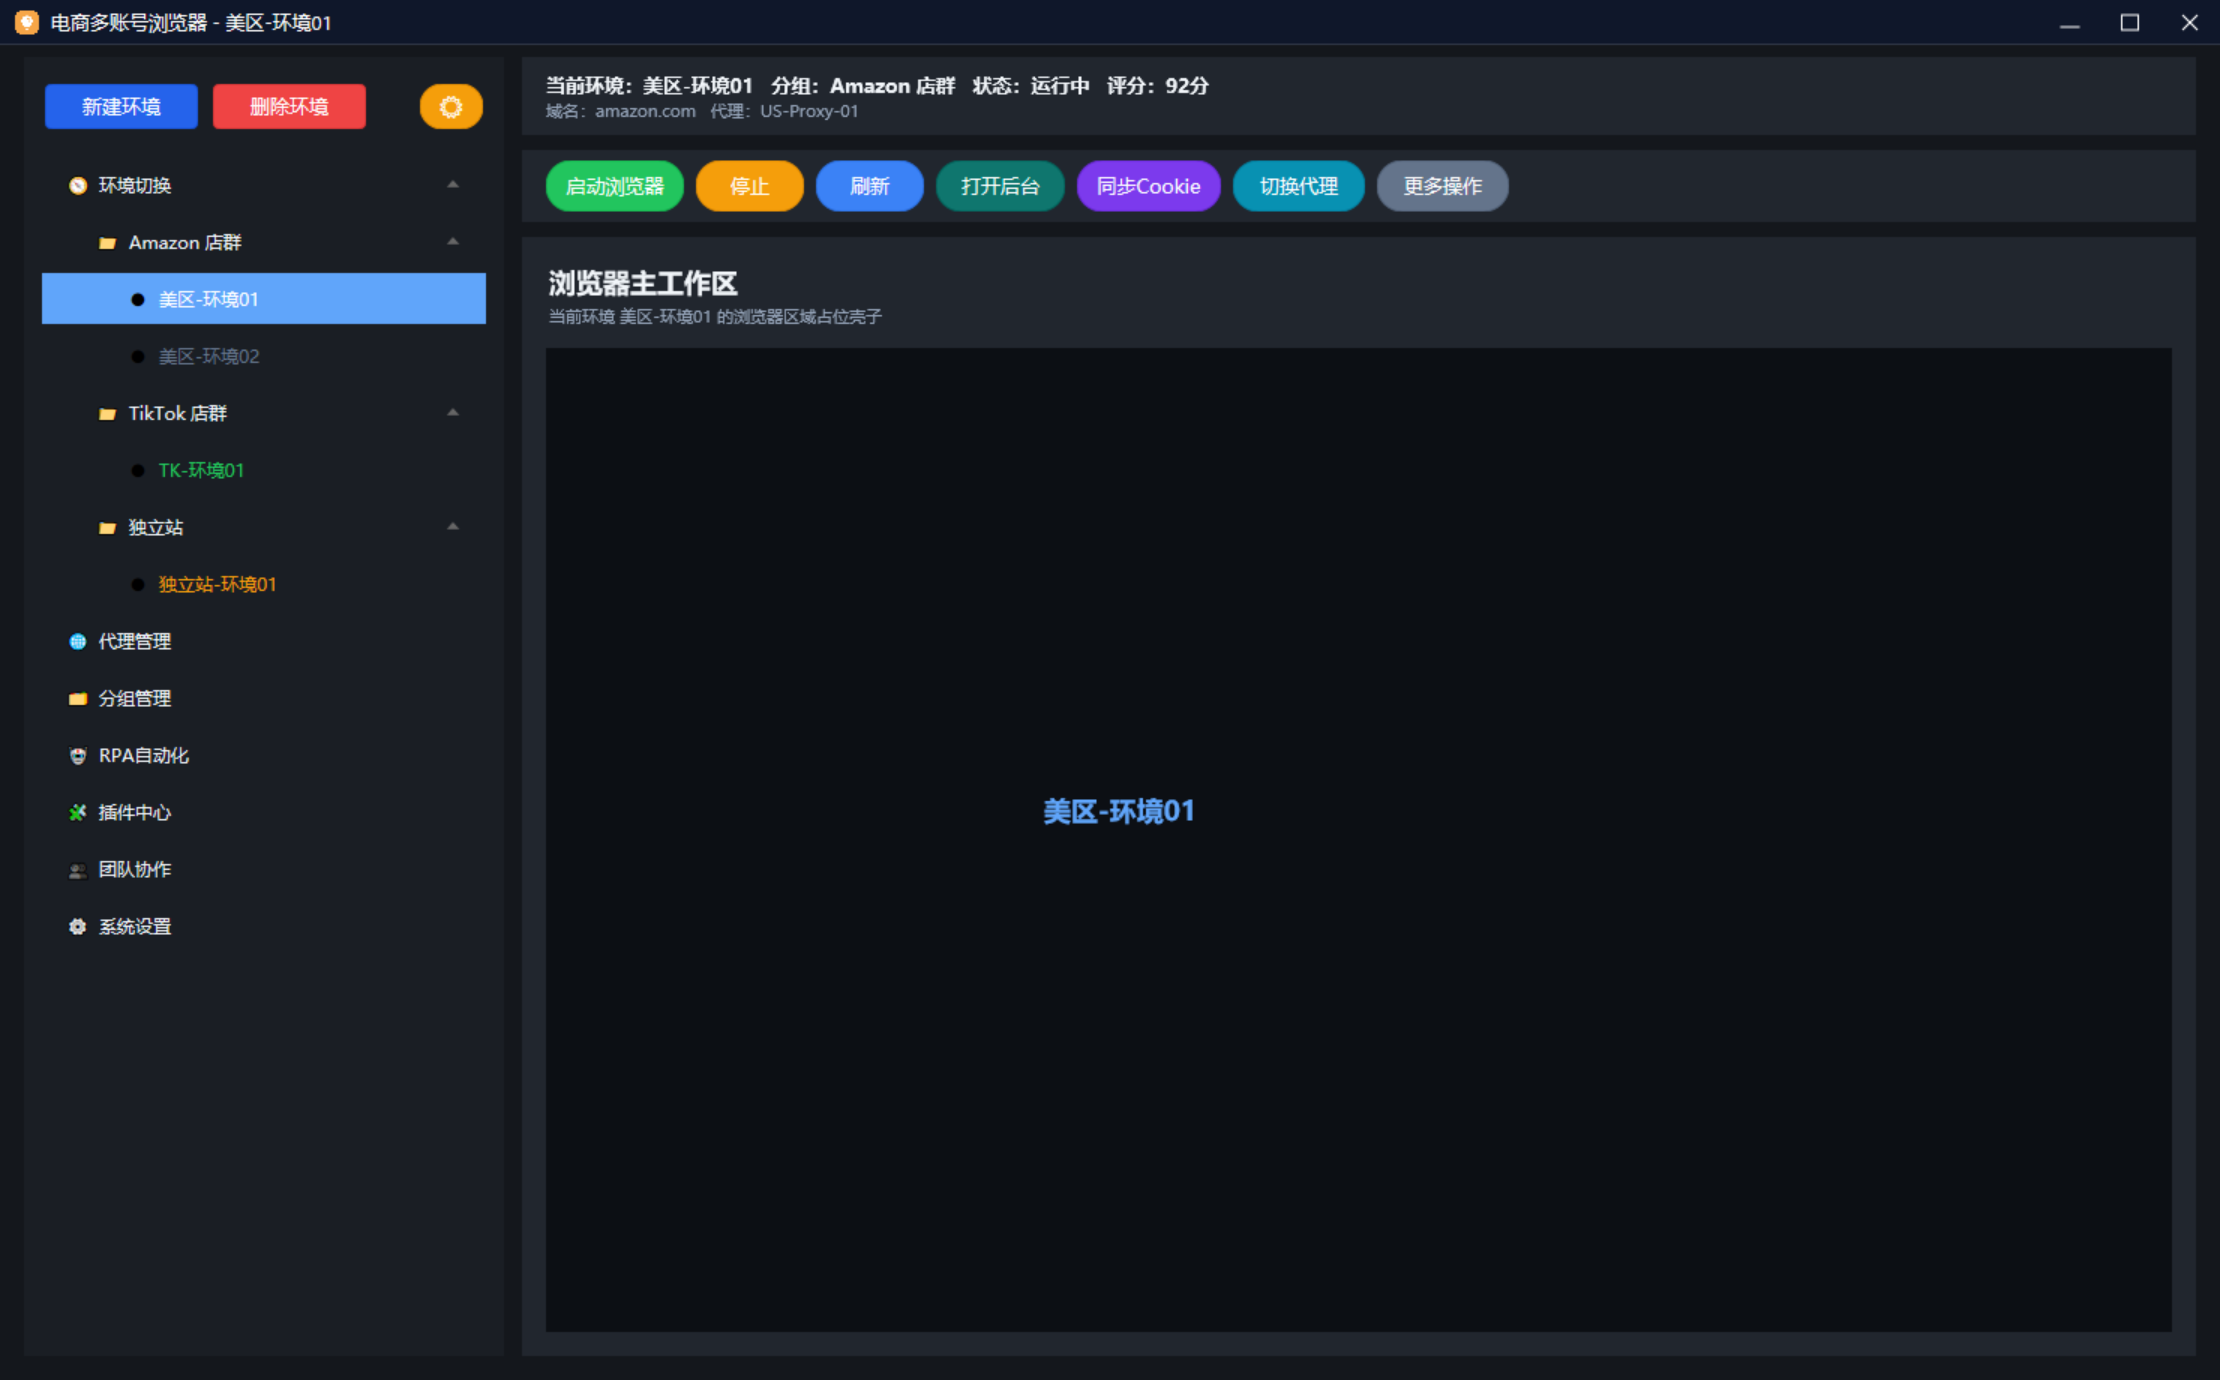
Task: Click the orange gear settings icon
Action: point(451,107)
